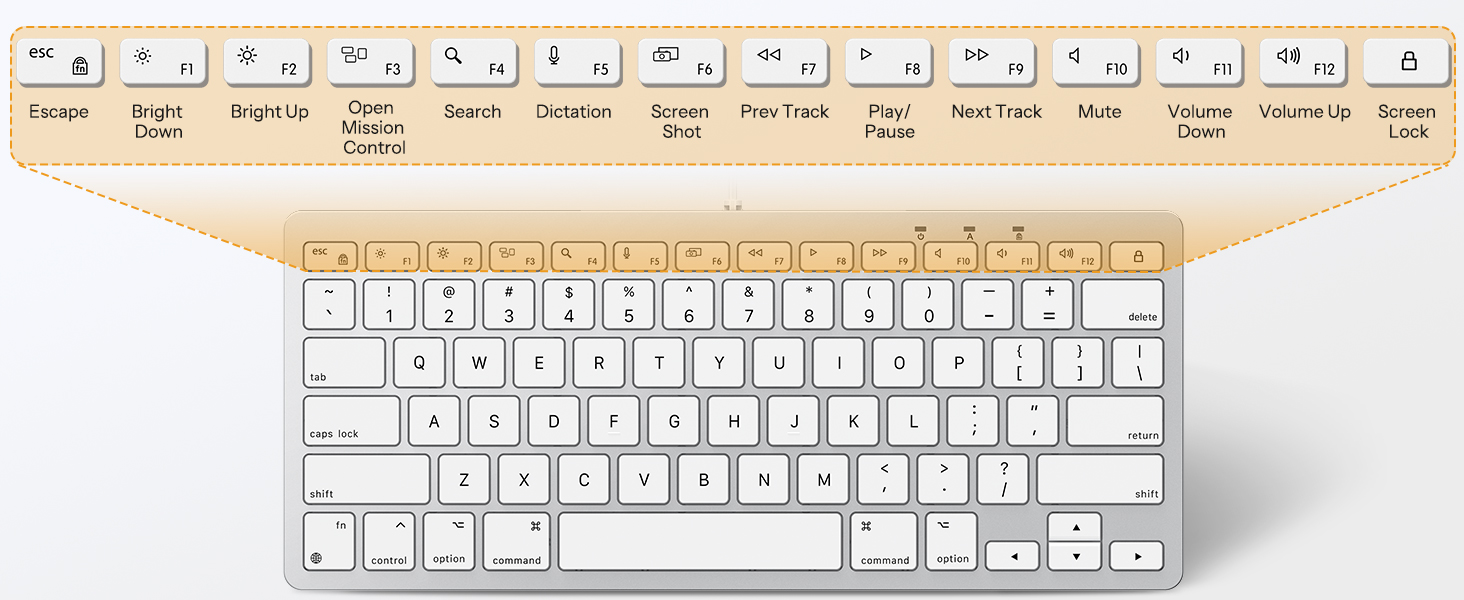
Task: Select the enlarged F1 brightness down key
Action: point(163,62)
